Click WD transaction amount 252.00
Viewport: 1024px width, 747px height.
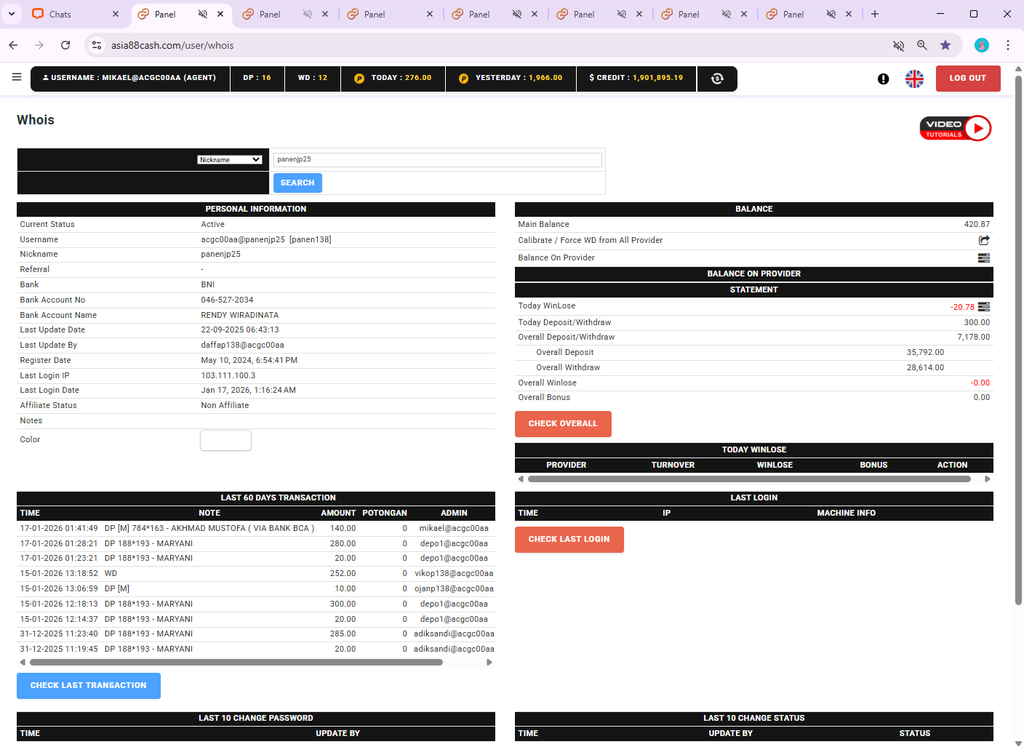343,573
